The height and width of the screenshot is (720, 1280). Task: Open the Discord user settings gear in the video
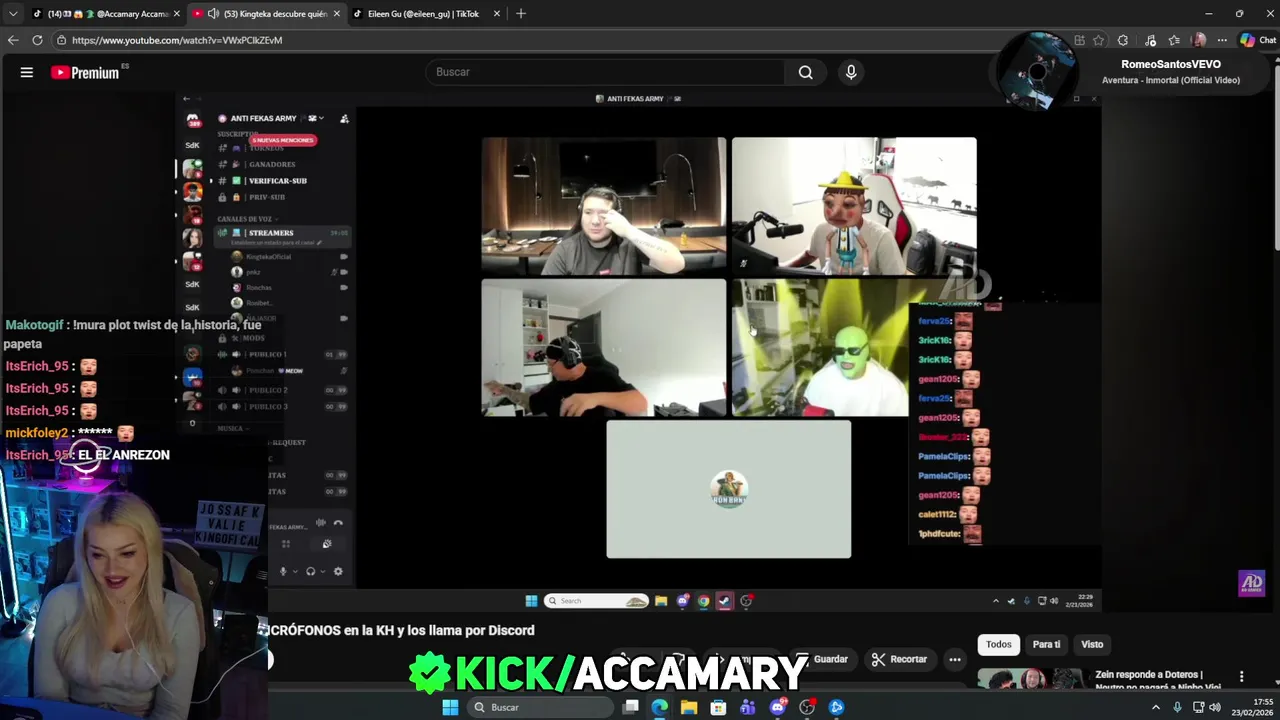(x=338, y=572)
